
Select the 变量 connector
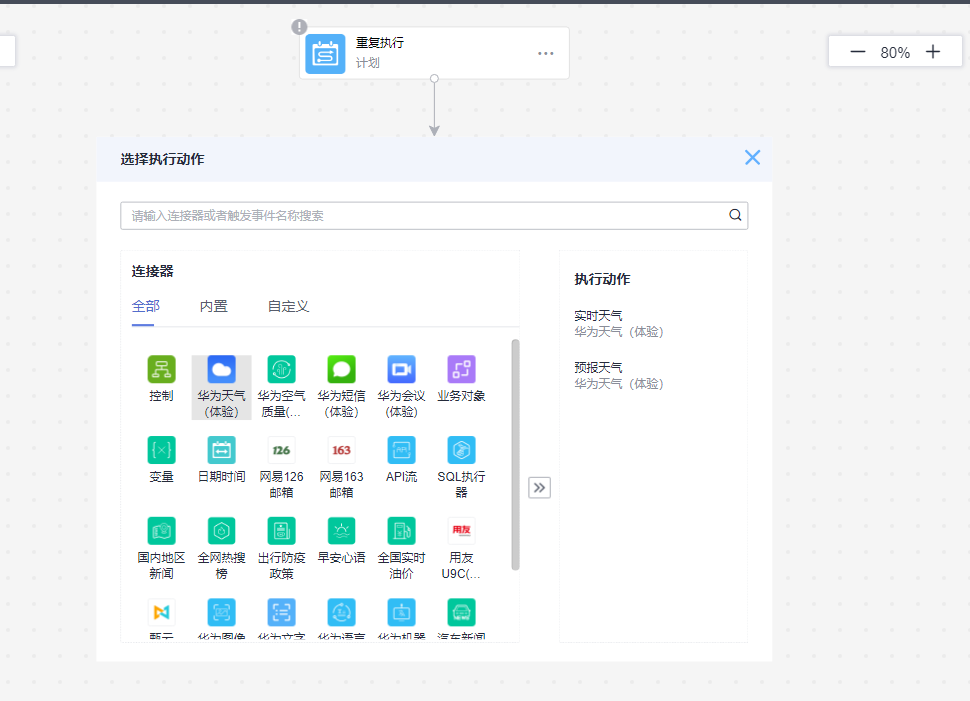click(x=161, y=460)
